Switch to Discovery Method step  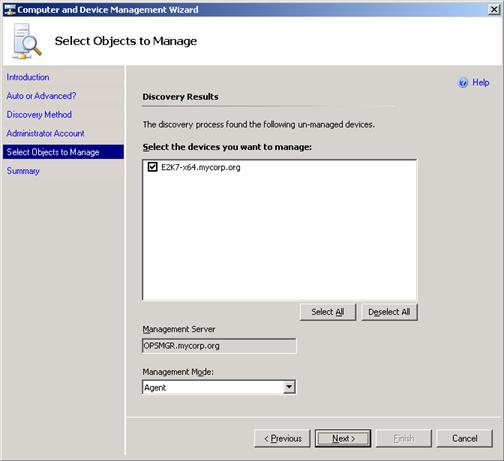pos(39,114)
